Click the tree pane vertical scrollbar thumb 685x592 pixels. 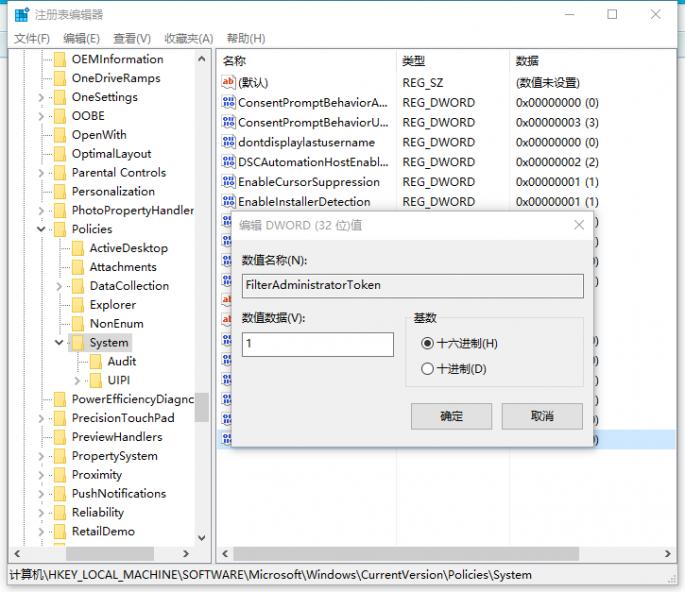[201, 407]
